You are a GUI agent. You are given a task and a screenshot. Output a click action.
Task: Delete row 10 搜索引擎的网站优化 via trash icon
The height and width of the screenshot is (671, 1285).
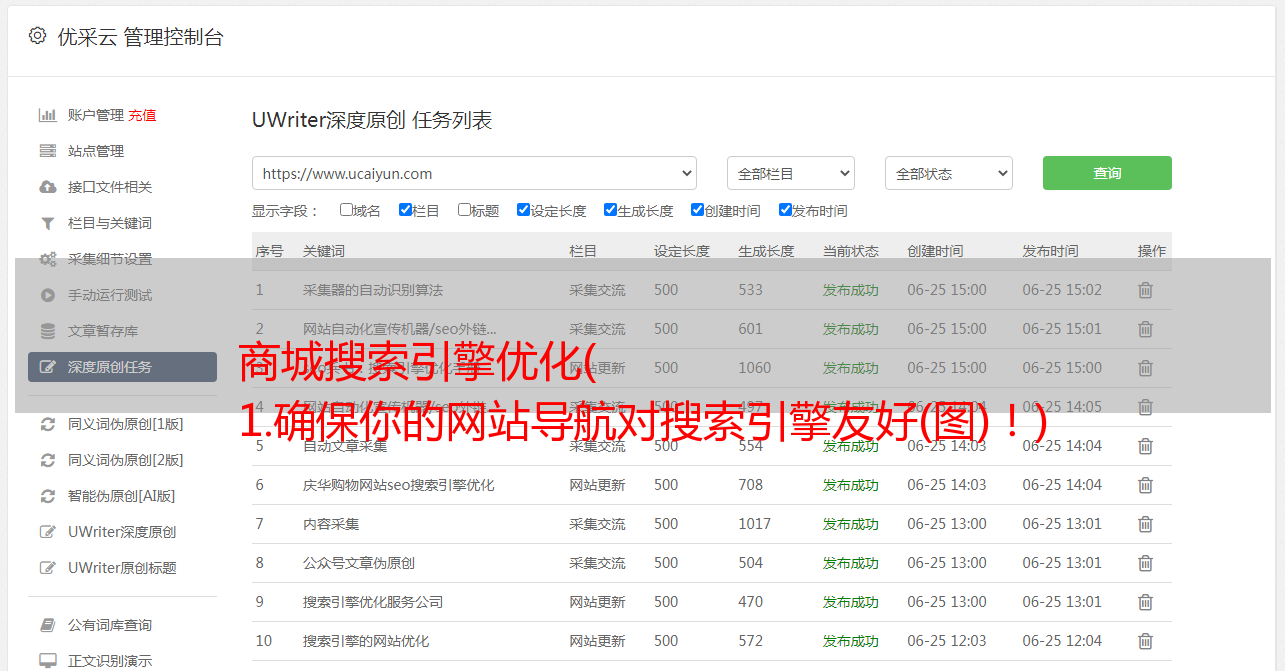[1146, 641]
